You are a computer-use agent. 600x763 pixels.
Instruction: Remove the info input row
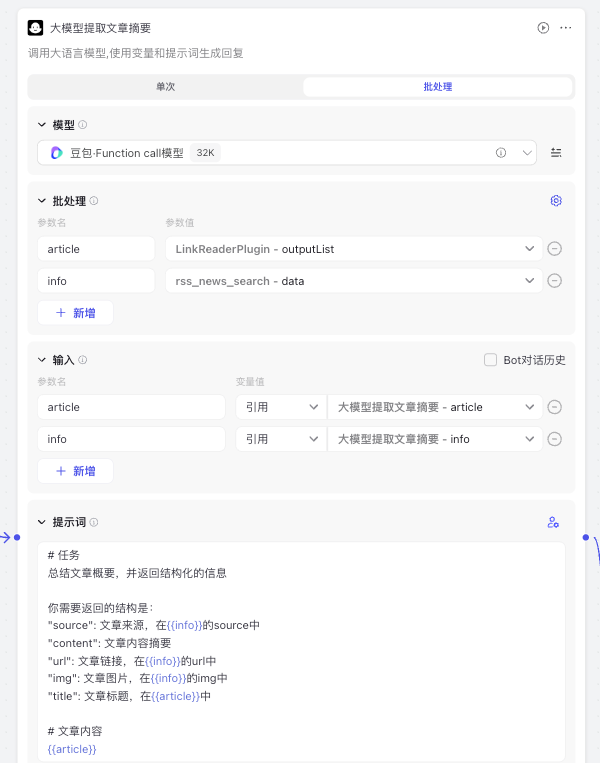click(x=554, y=439)
